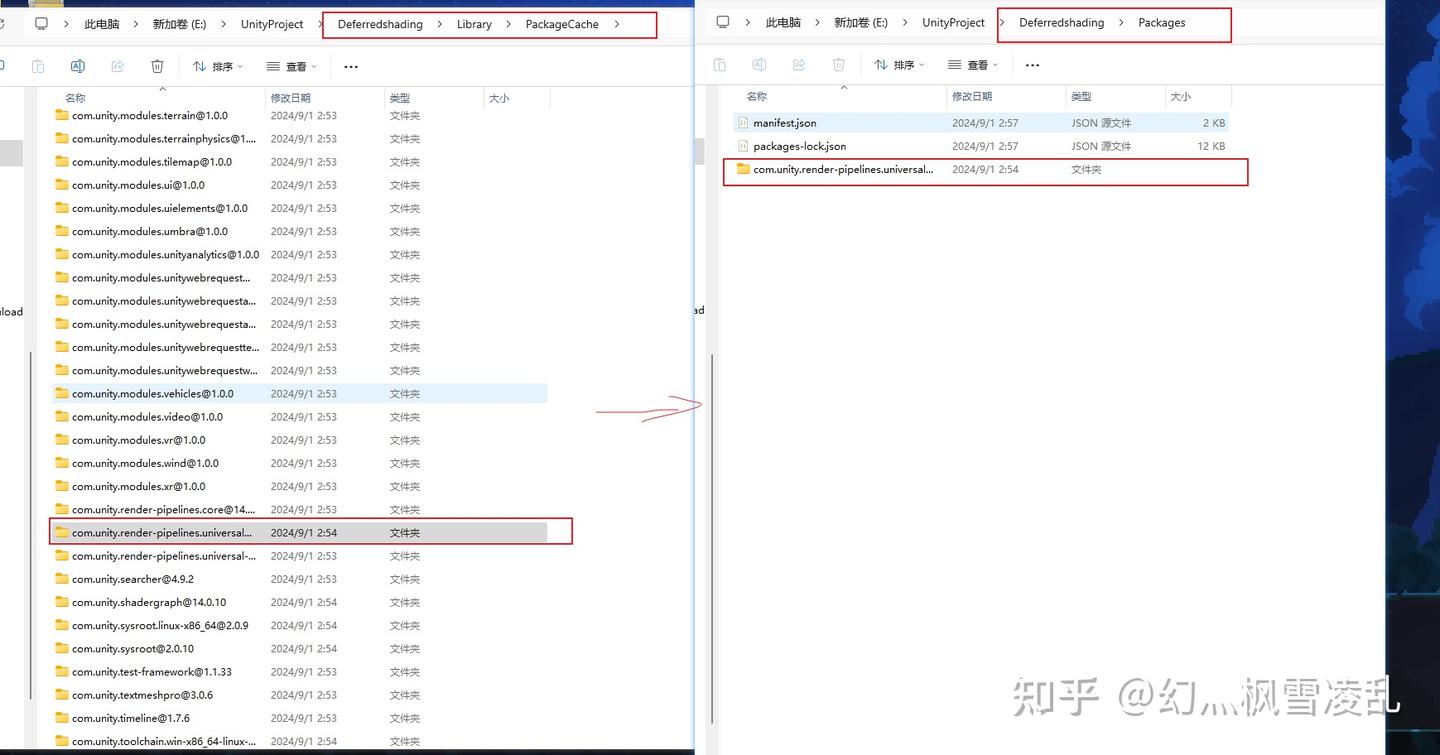The height and width of the screenshot is (755, 1440).
Task: Click 此电脑 breadcrumb in PackageCache window
Action: pos(101,24)
